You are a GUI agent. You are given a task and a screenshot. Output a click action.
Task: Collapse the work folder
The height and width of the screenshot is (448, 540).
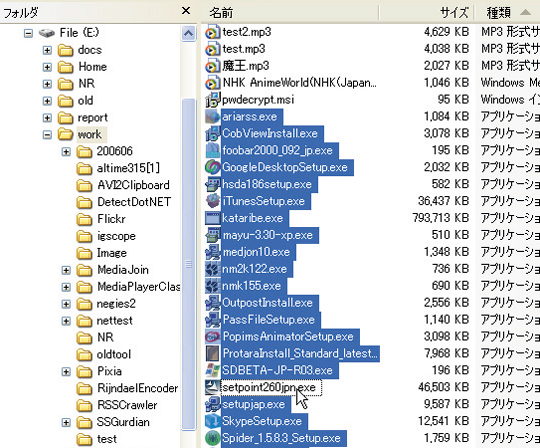[x=47, y=135]
